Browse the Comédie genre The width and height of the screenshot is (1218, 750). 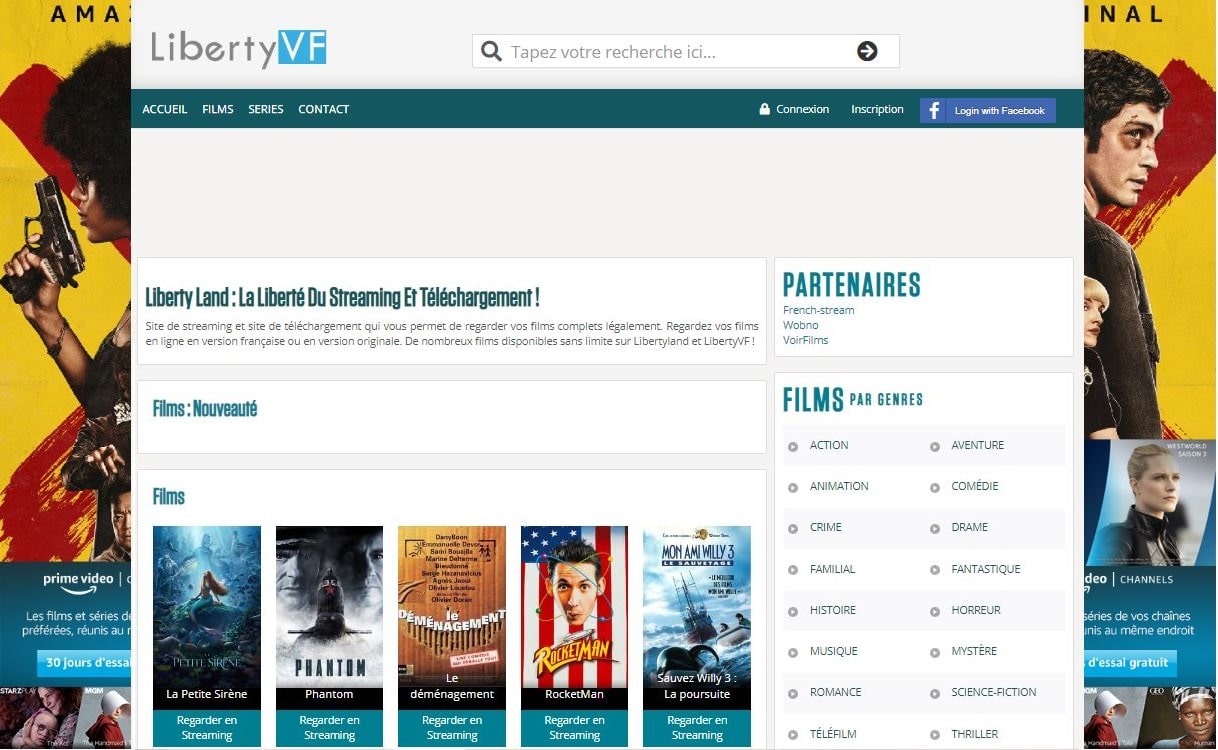975,486
